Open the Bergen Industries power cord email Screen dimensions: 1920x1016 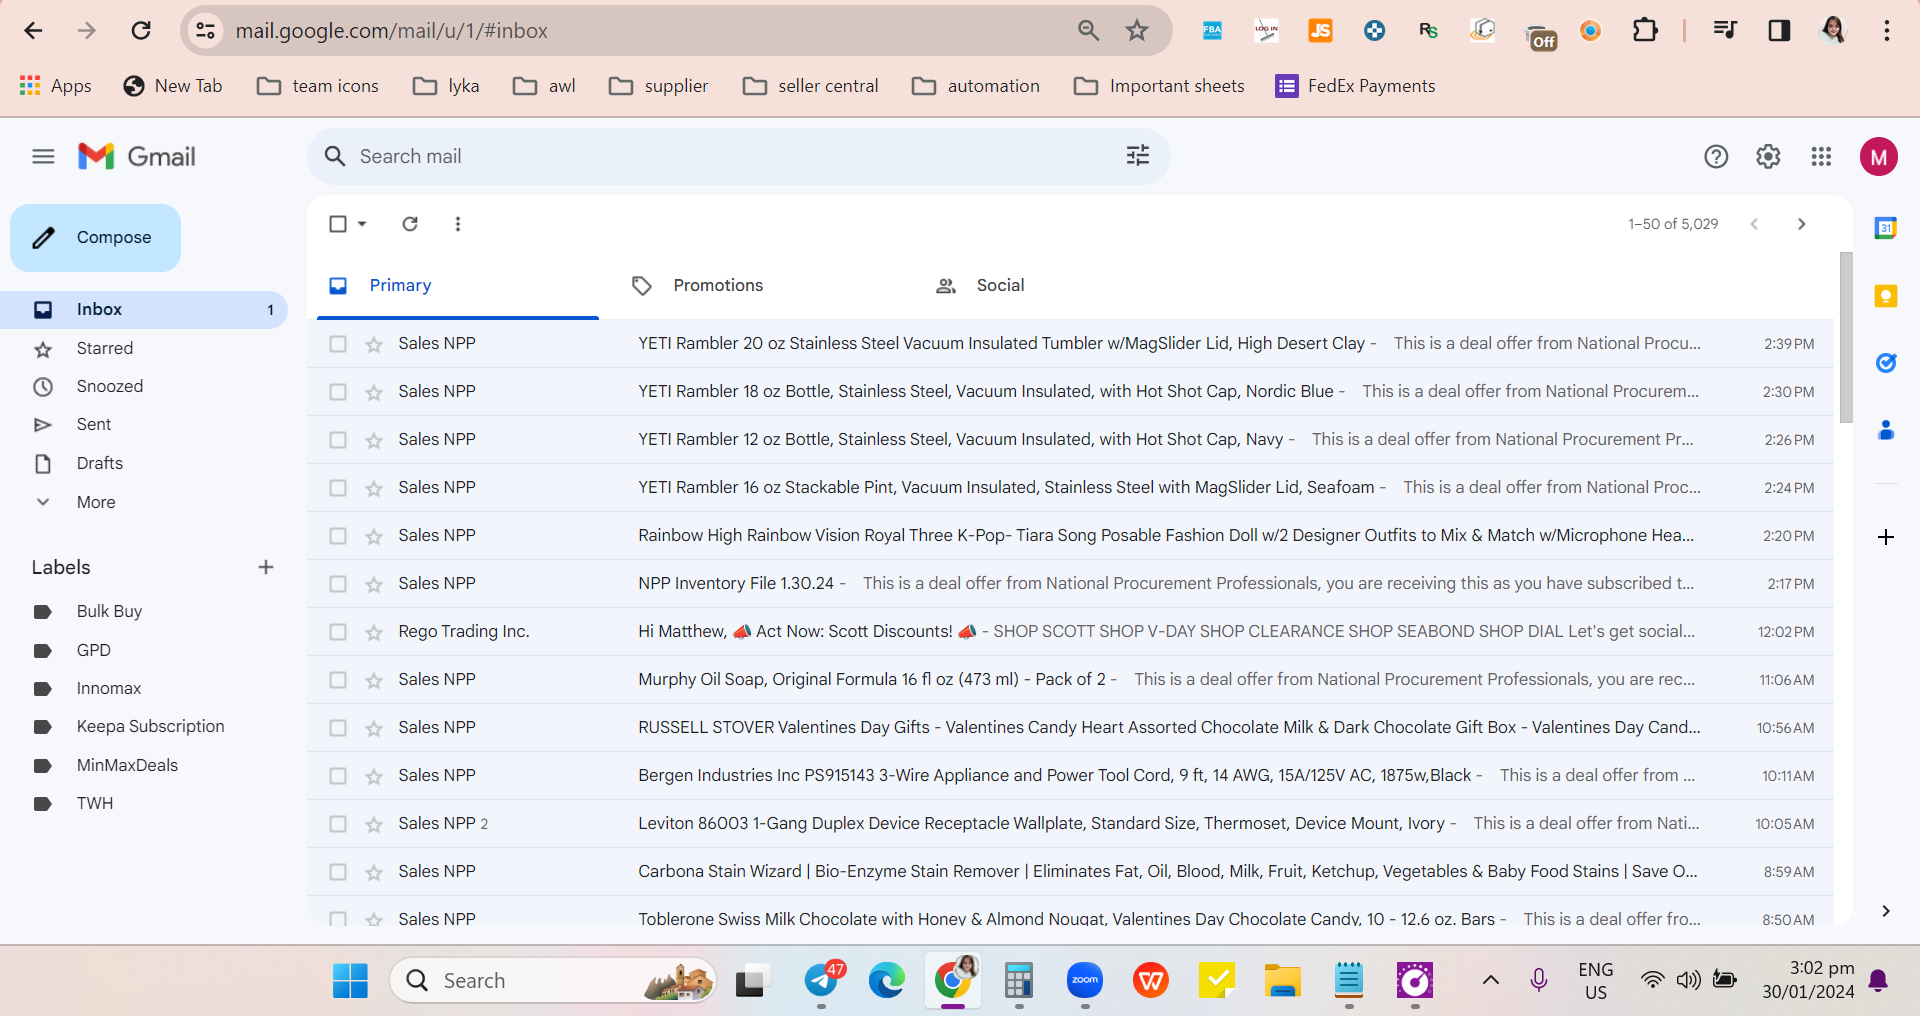(1070, 776)
